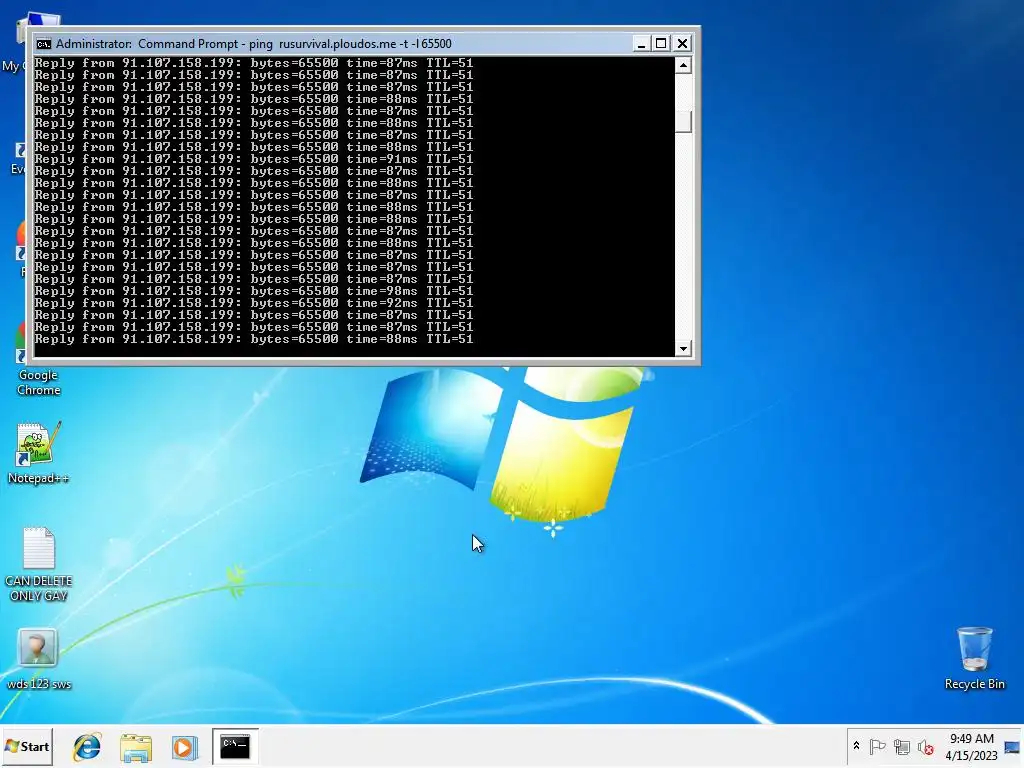Select the wds 123 sws desktop icon
This screenshot has width=1024, height=768.
click(39, 659)
